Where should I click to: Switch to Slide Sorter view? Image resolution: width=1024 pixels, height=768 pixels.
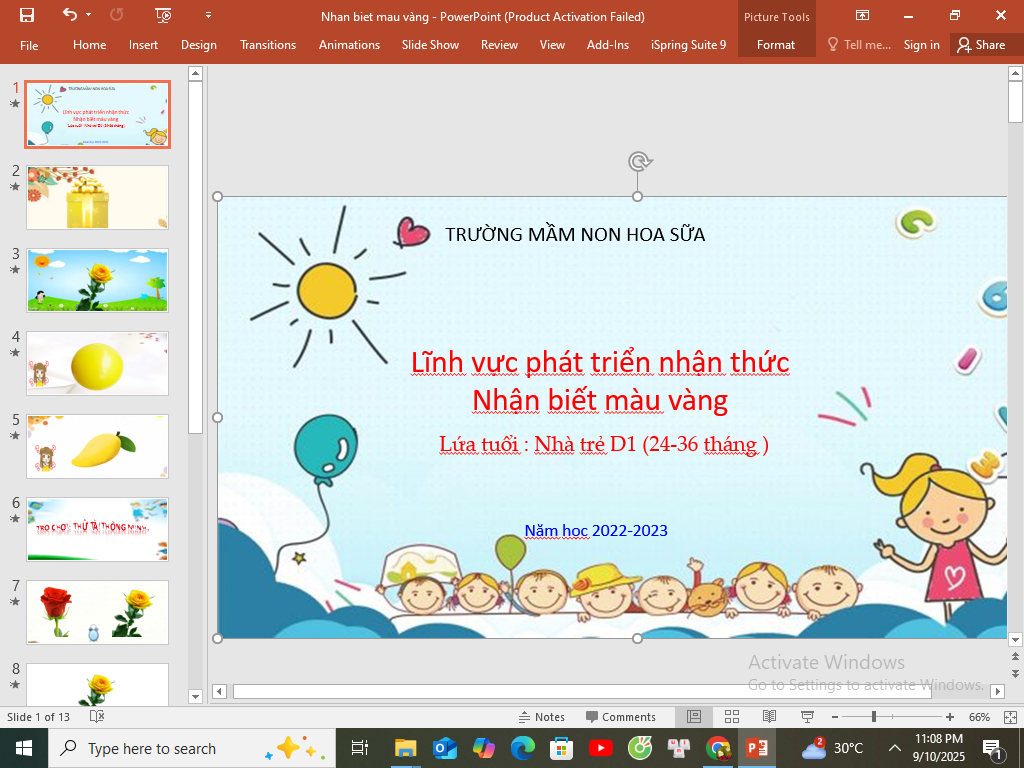(x=731, y=717)
